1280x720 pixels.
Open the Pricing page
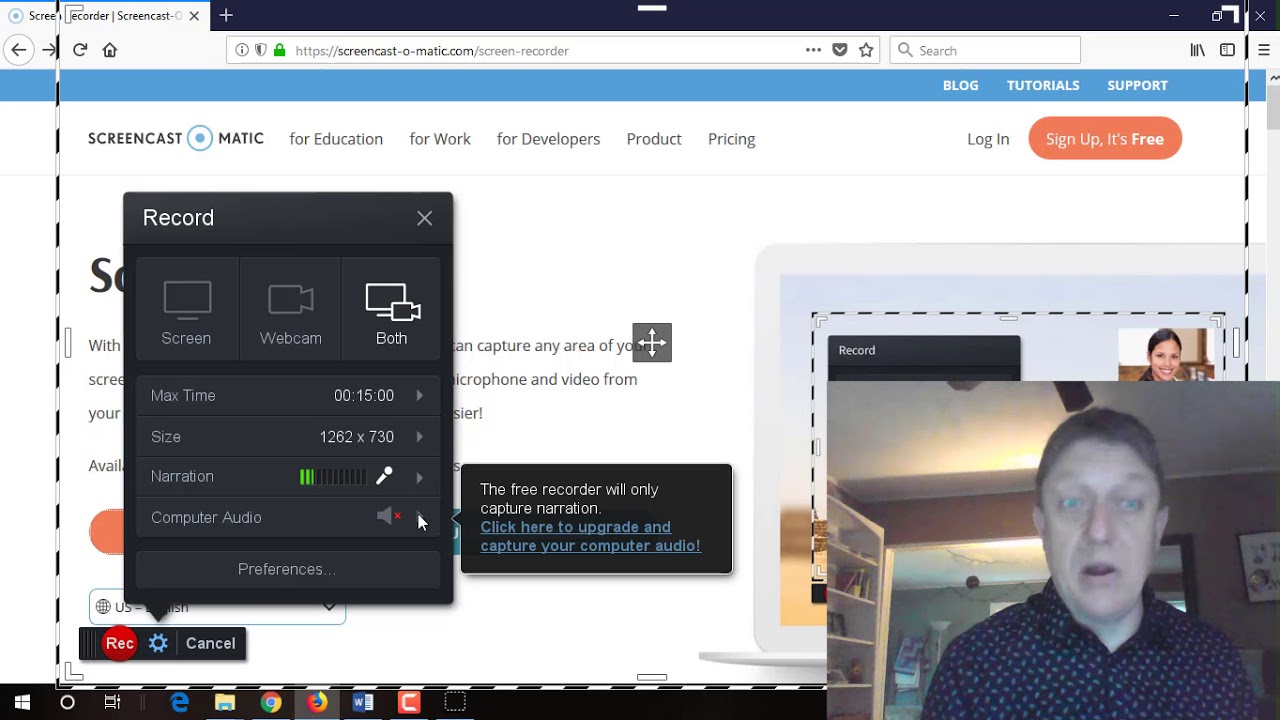[732, 139]
